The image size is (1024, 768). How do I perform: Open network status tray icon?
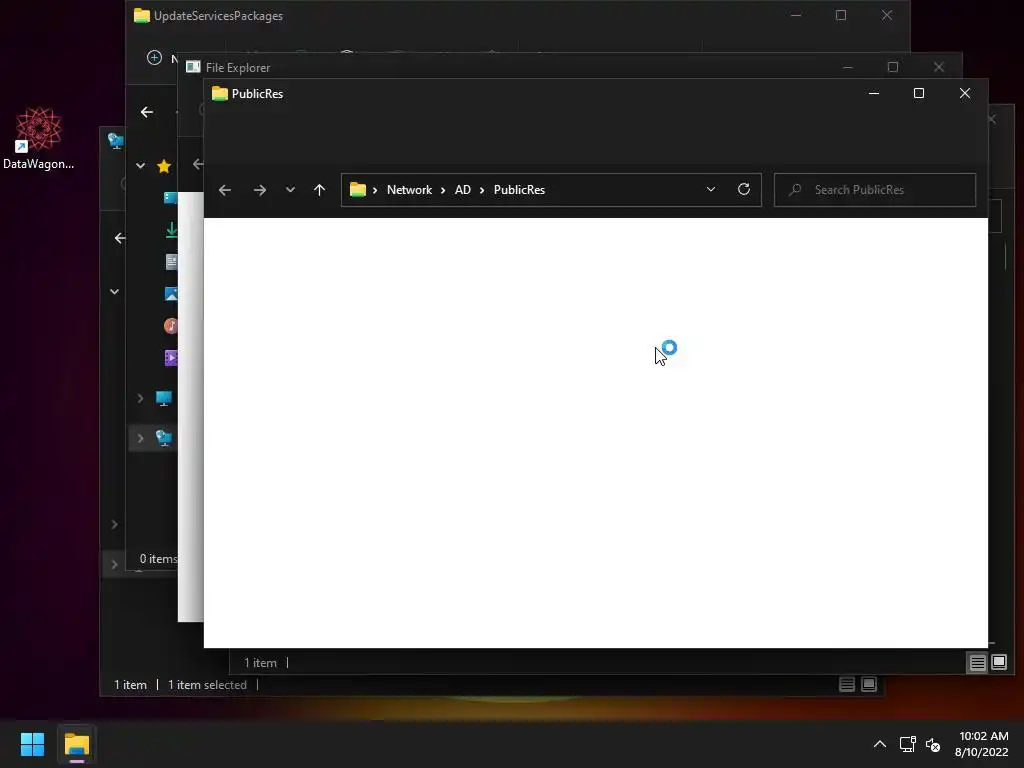tap(907, 744)
